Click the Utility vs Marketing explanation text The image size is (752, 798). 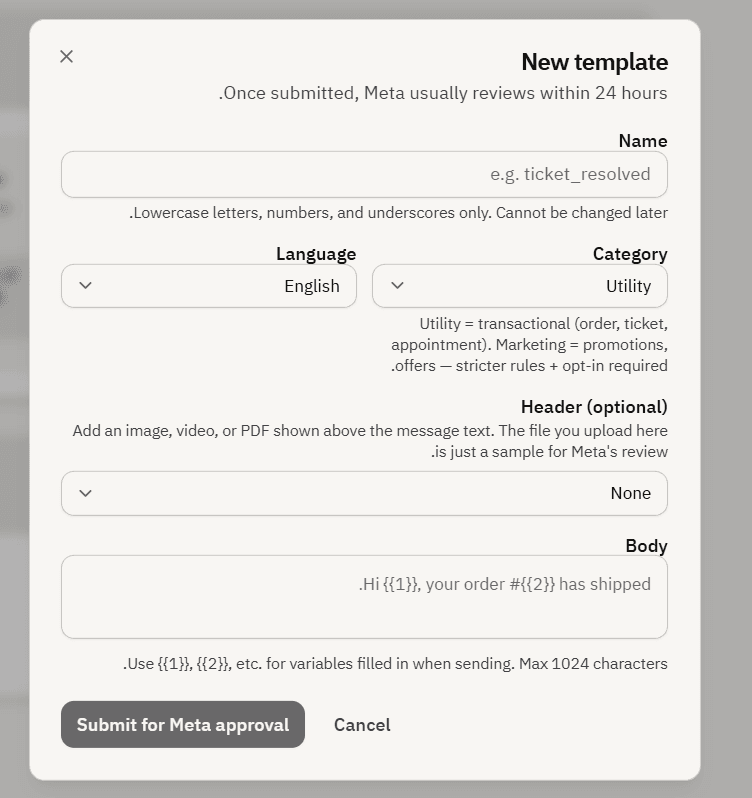pos(529,345)
